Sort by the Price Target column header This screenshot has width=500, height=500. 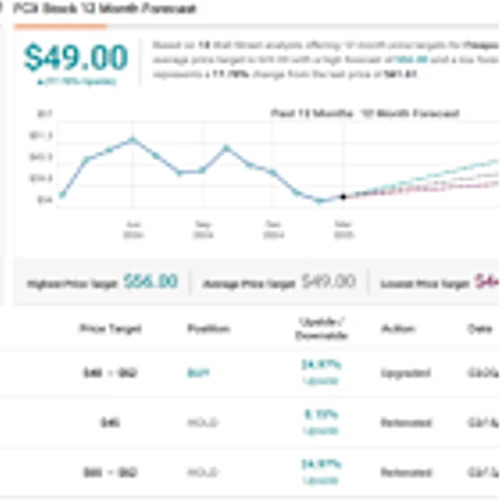(110, 329)
